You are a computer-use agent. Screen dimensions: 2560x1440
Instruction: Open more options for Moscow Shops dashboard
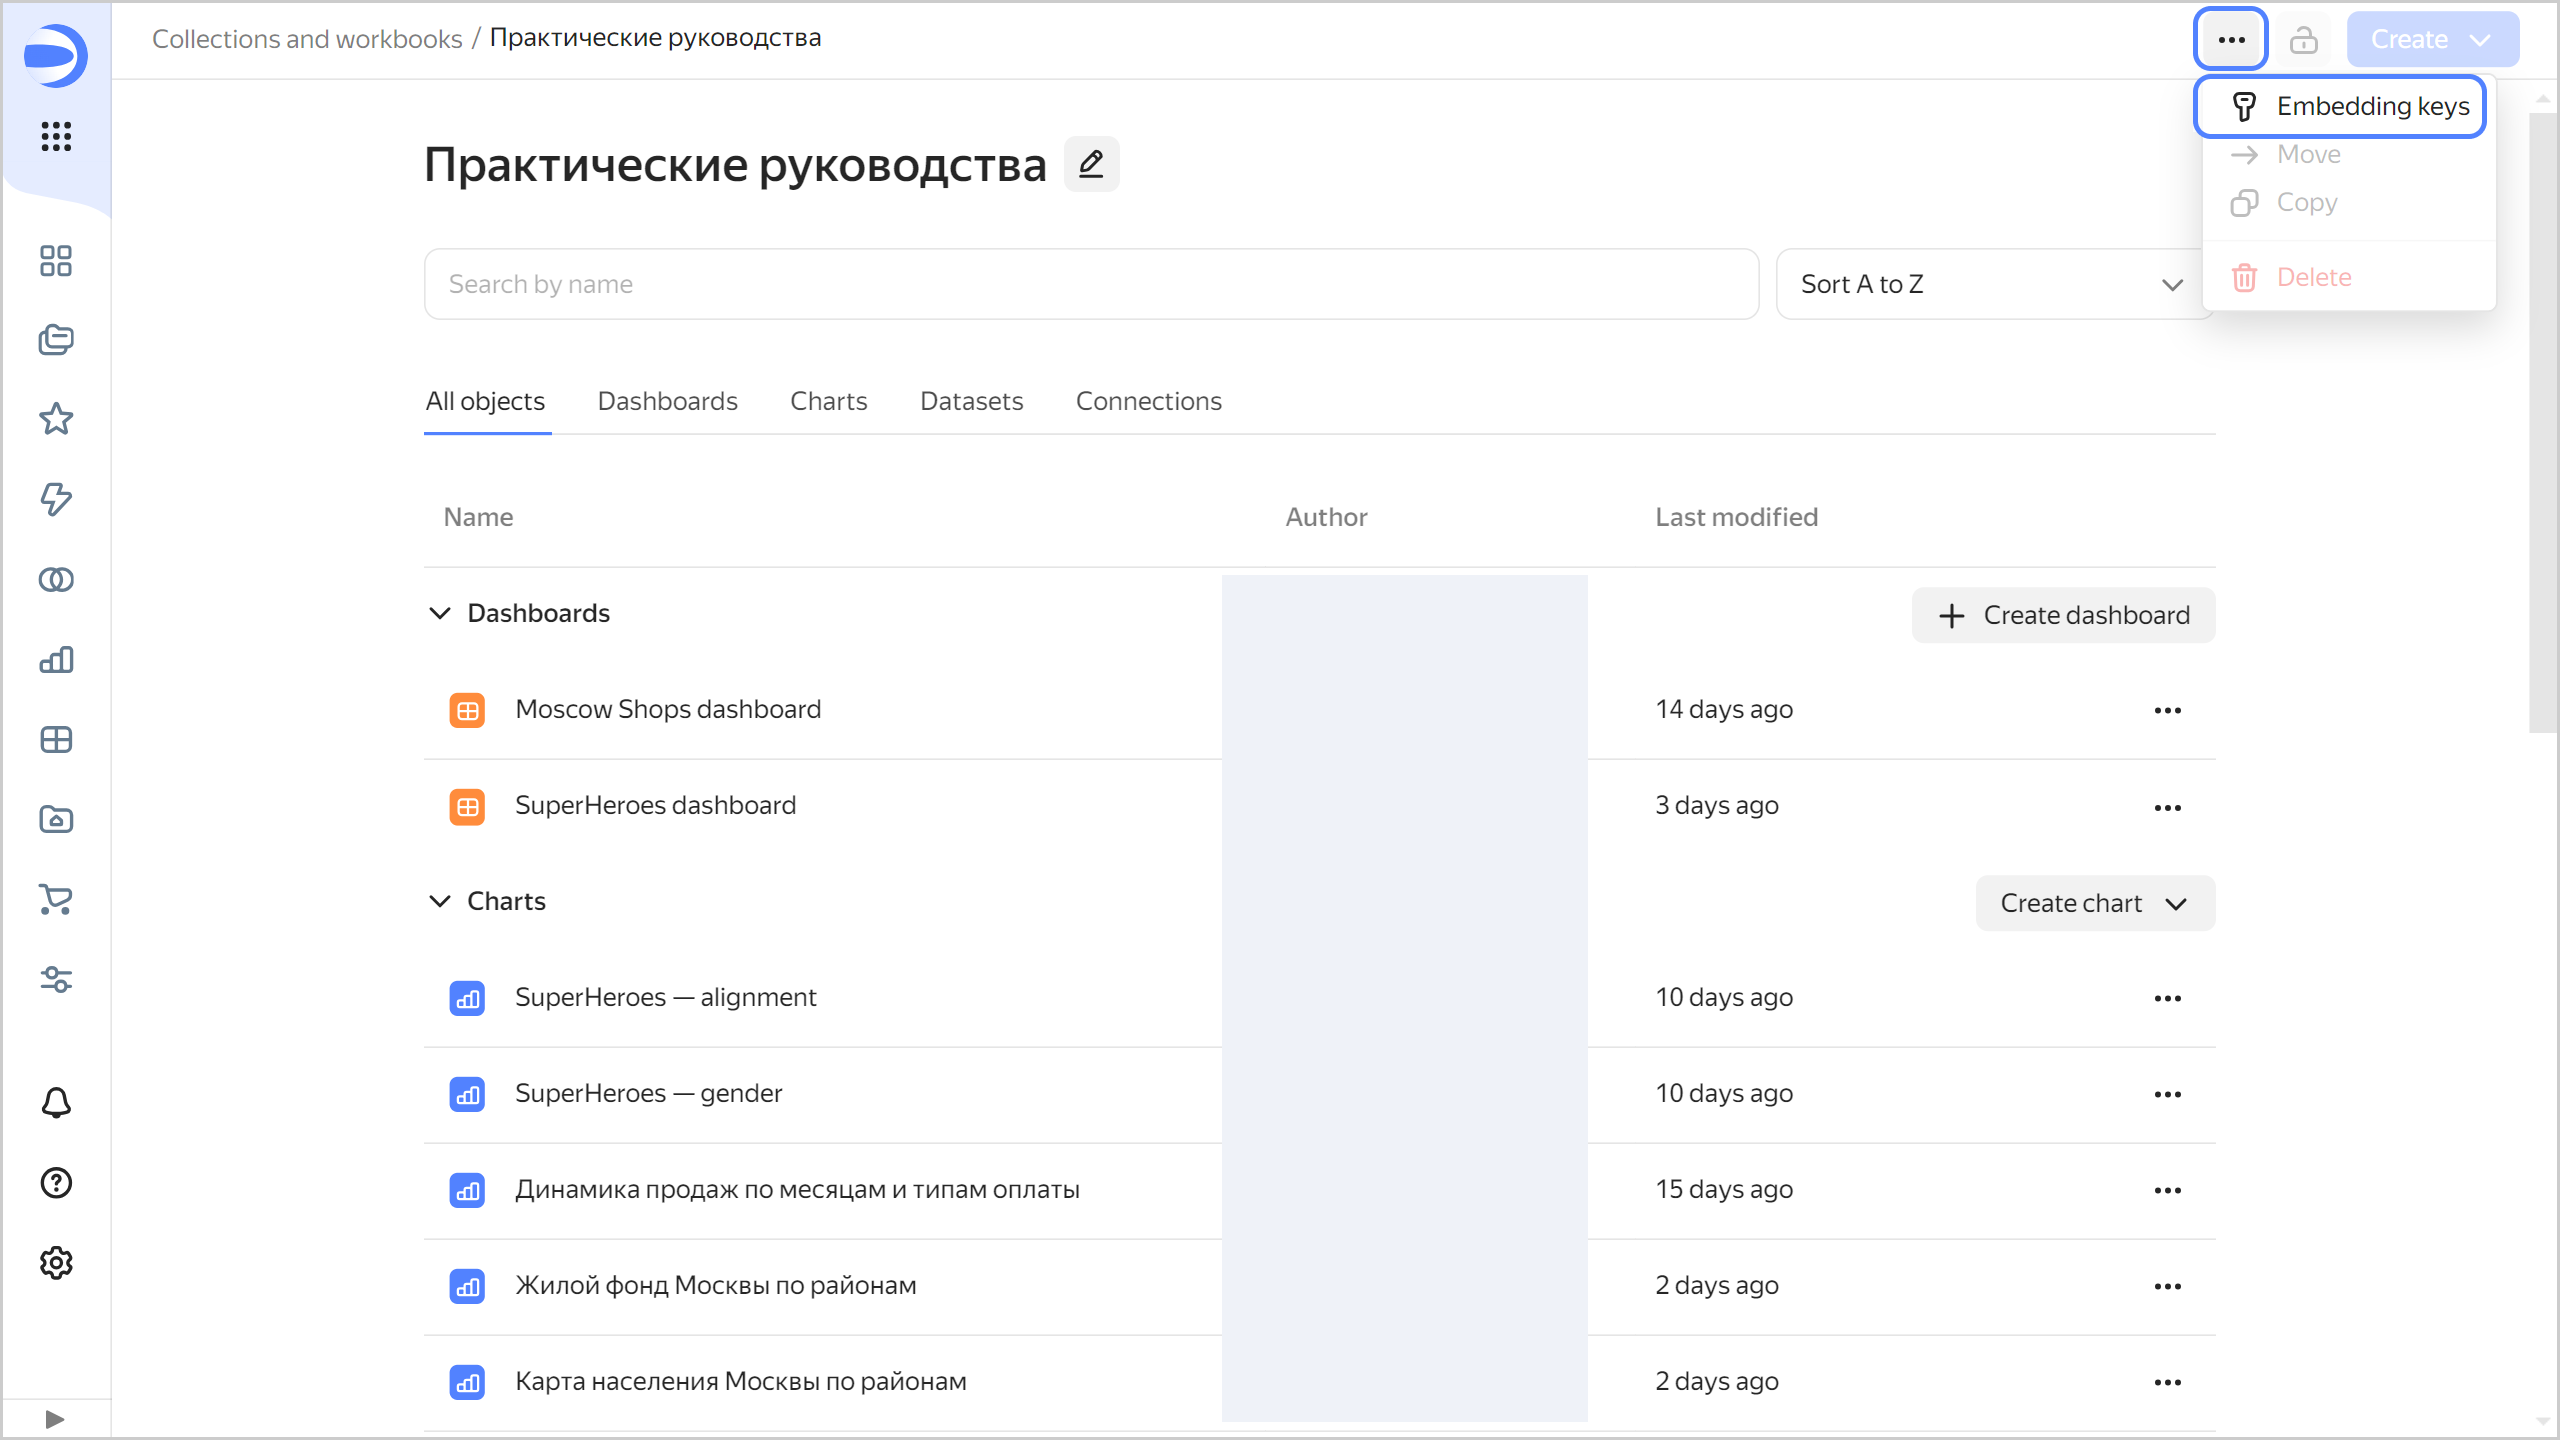2167,710
